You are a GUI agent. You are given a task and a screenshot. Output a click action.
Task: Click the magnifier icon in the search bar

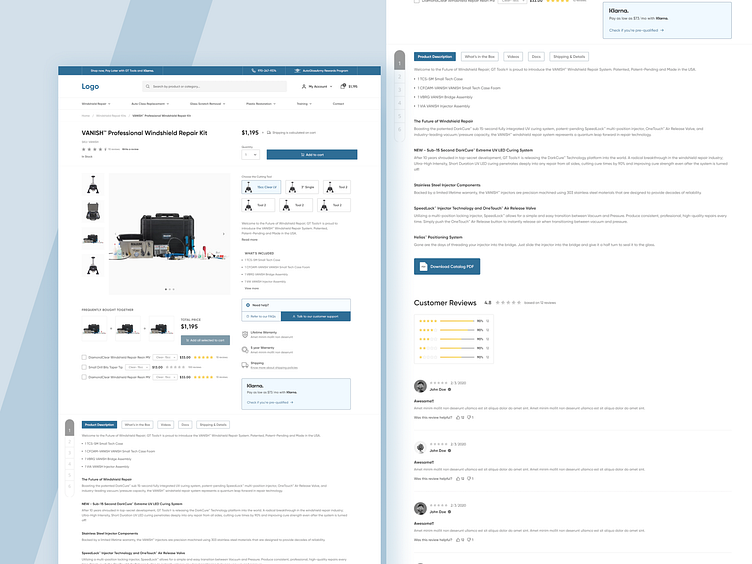tap(148, 87)
